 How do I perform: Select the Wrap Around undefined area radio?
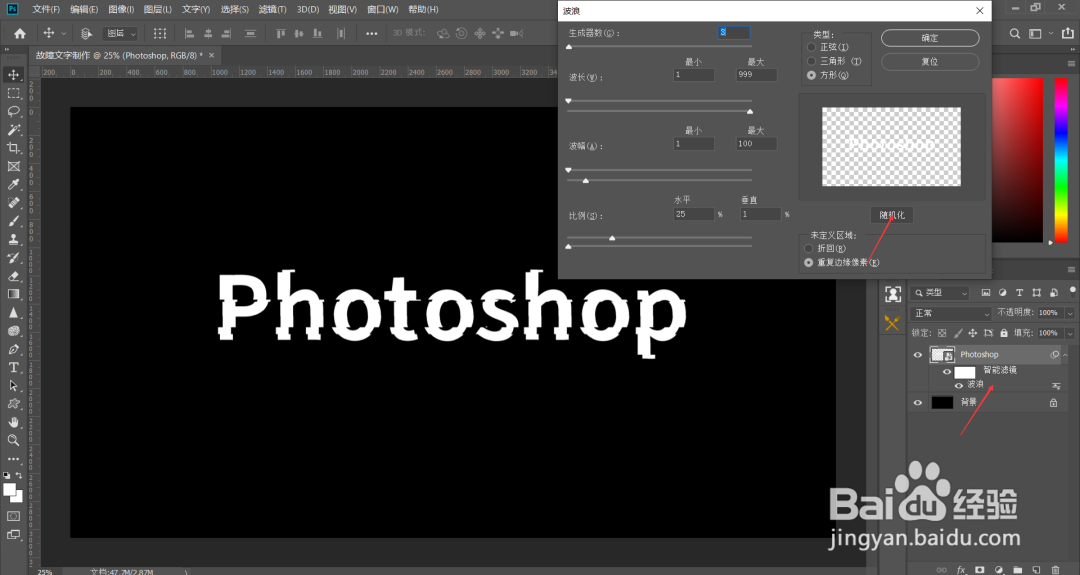tap(809, 248)
